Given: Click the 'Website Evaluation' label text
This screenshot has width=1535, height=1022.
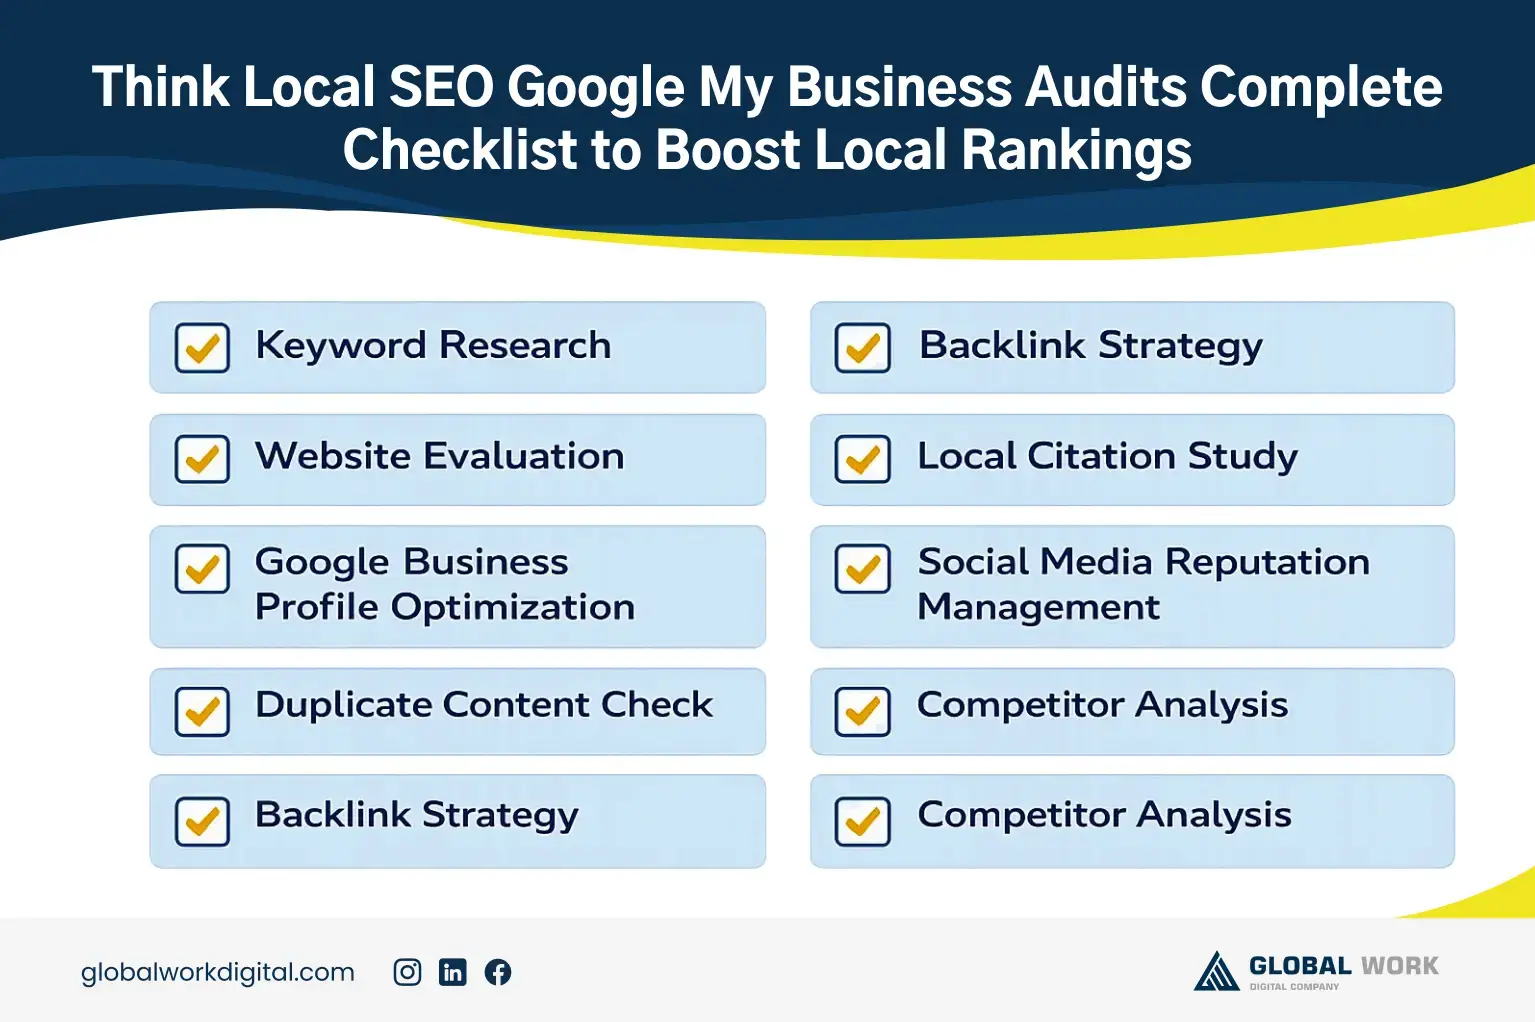Looking at the screenshot, I should (x=440, y=456).
